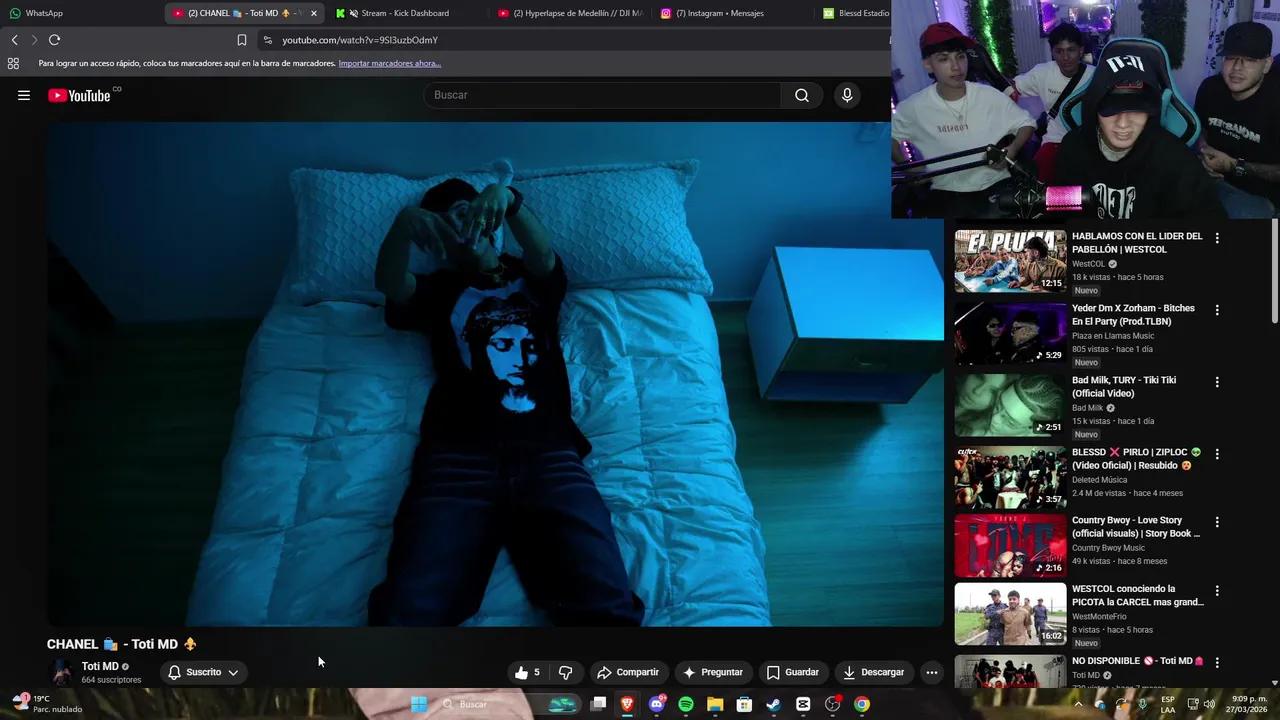1280x720 pixels.
Task: Click 'Plaza en Llamas Music' channel text
Action: [x=1113, y=336]
